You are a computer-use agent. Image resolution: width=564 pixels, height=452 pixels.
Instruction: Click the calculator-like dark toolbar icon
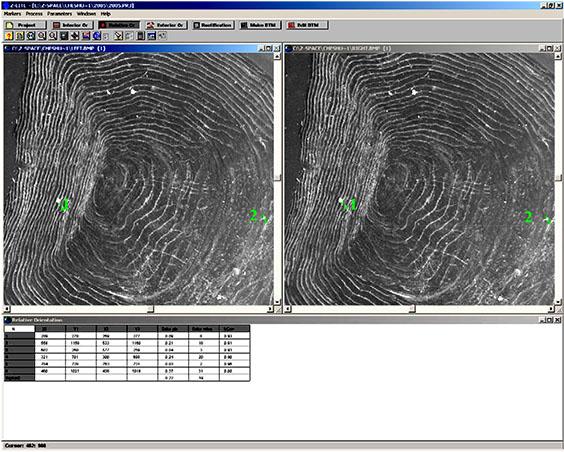(141, 36)
